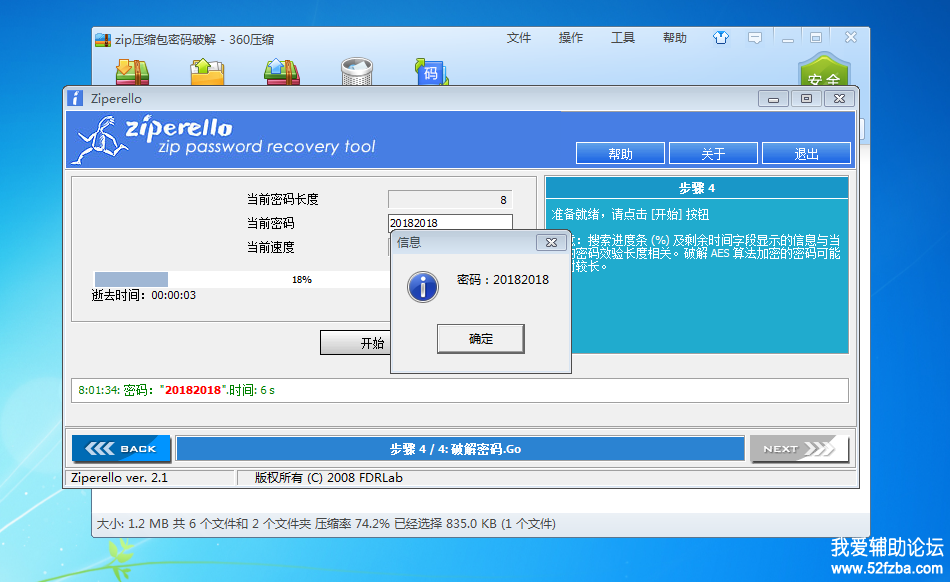Click the 逝去时间: 00:00:03 text
Viewport: 950px width, 582px height.
pyautogui.click(x=144, y=296)
